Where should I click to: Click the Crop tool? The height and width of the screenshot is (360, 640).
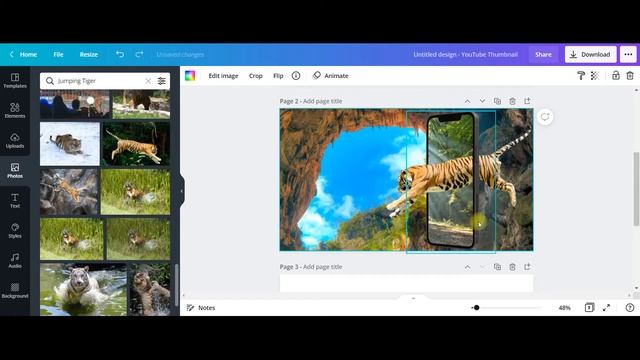tap(256, 76)
